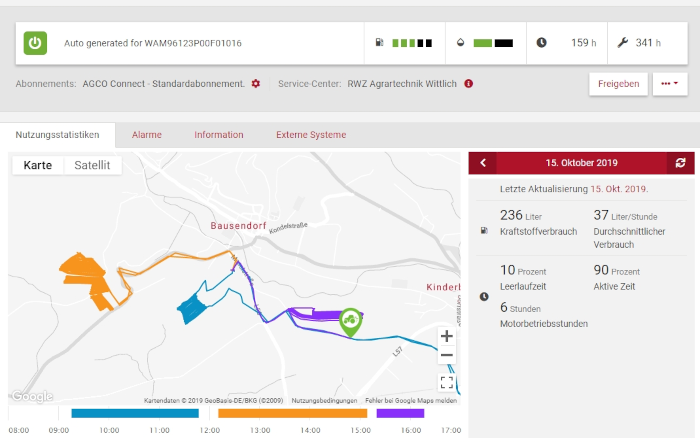700x442 pixels.
Task: Click the Freigeben button
Action: (618, 84)
